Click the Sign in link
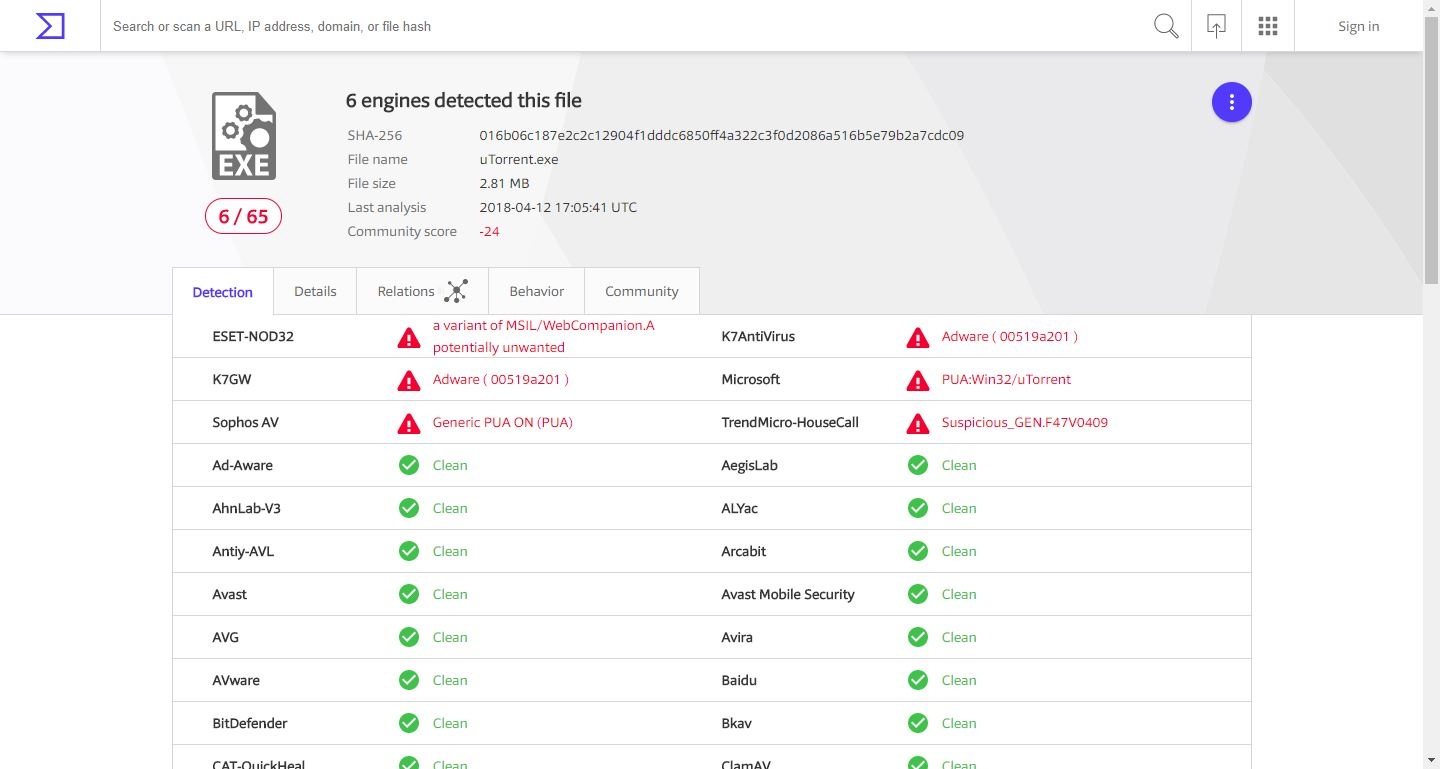Viewport: 1440px width, 769px height. (x=1358, y=26)
